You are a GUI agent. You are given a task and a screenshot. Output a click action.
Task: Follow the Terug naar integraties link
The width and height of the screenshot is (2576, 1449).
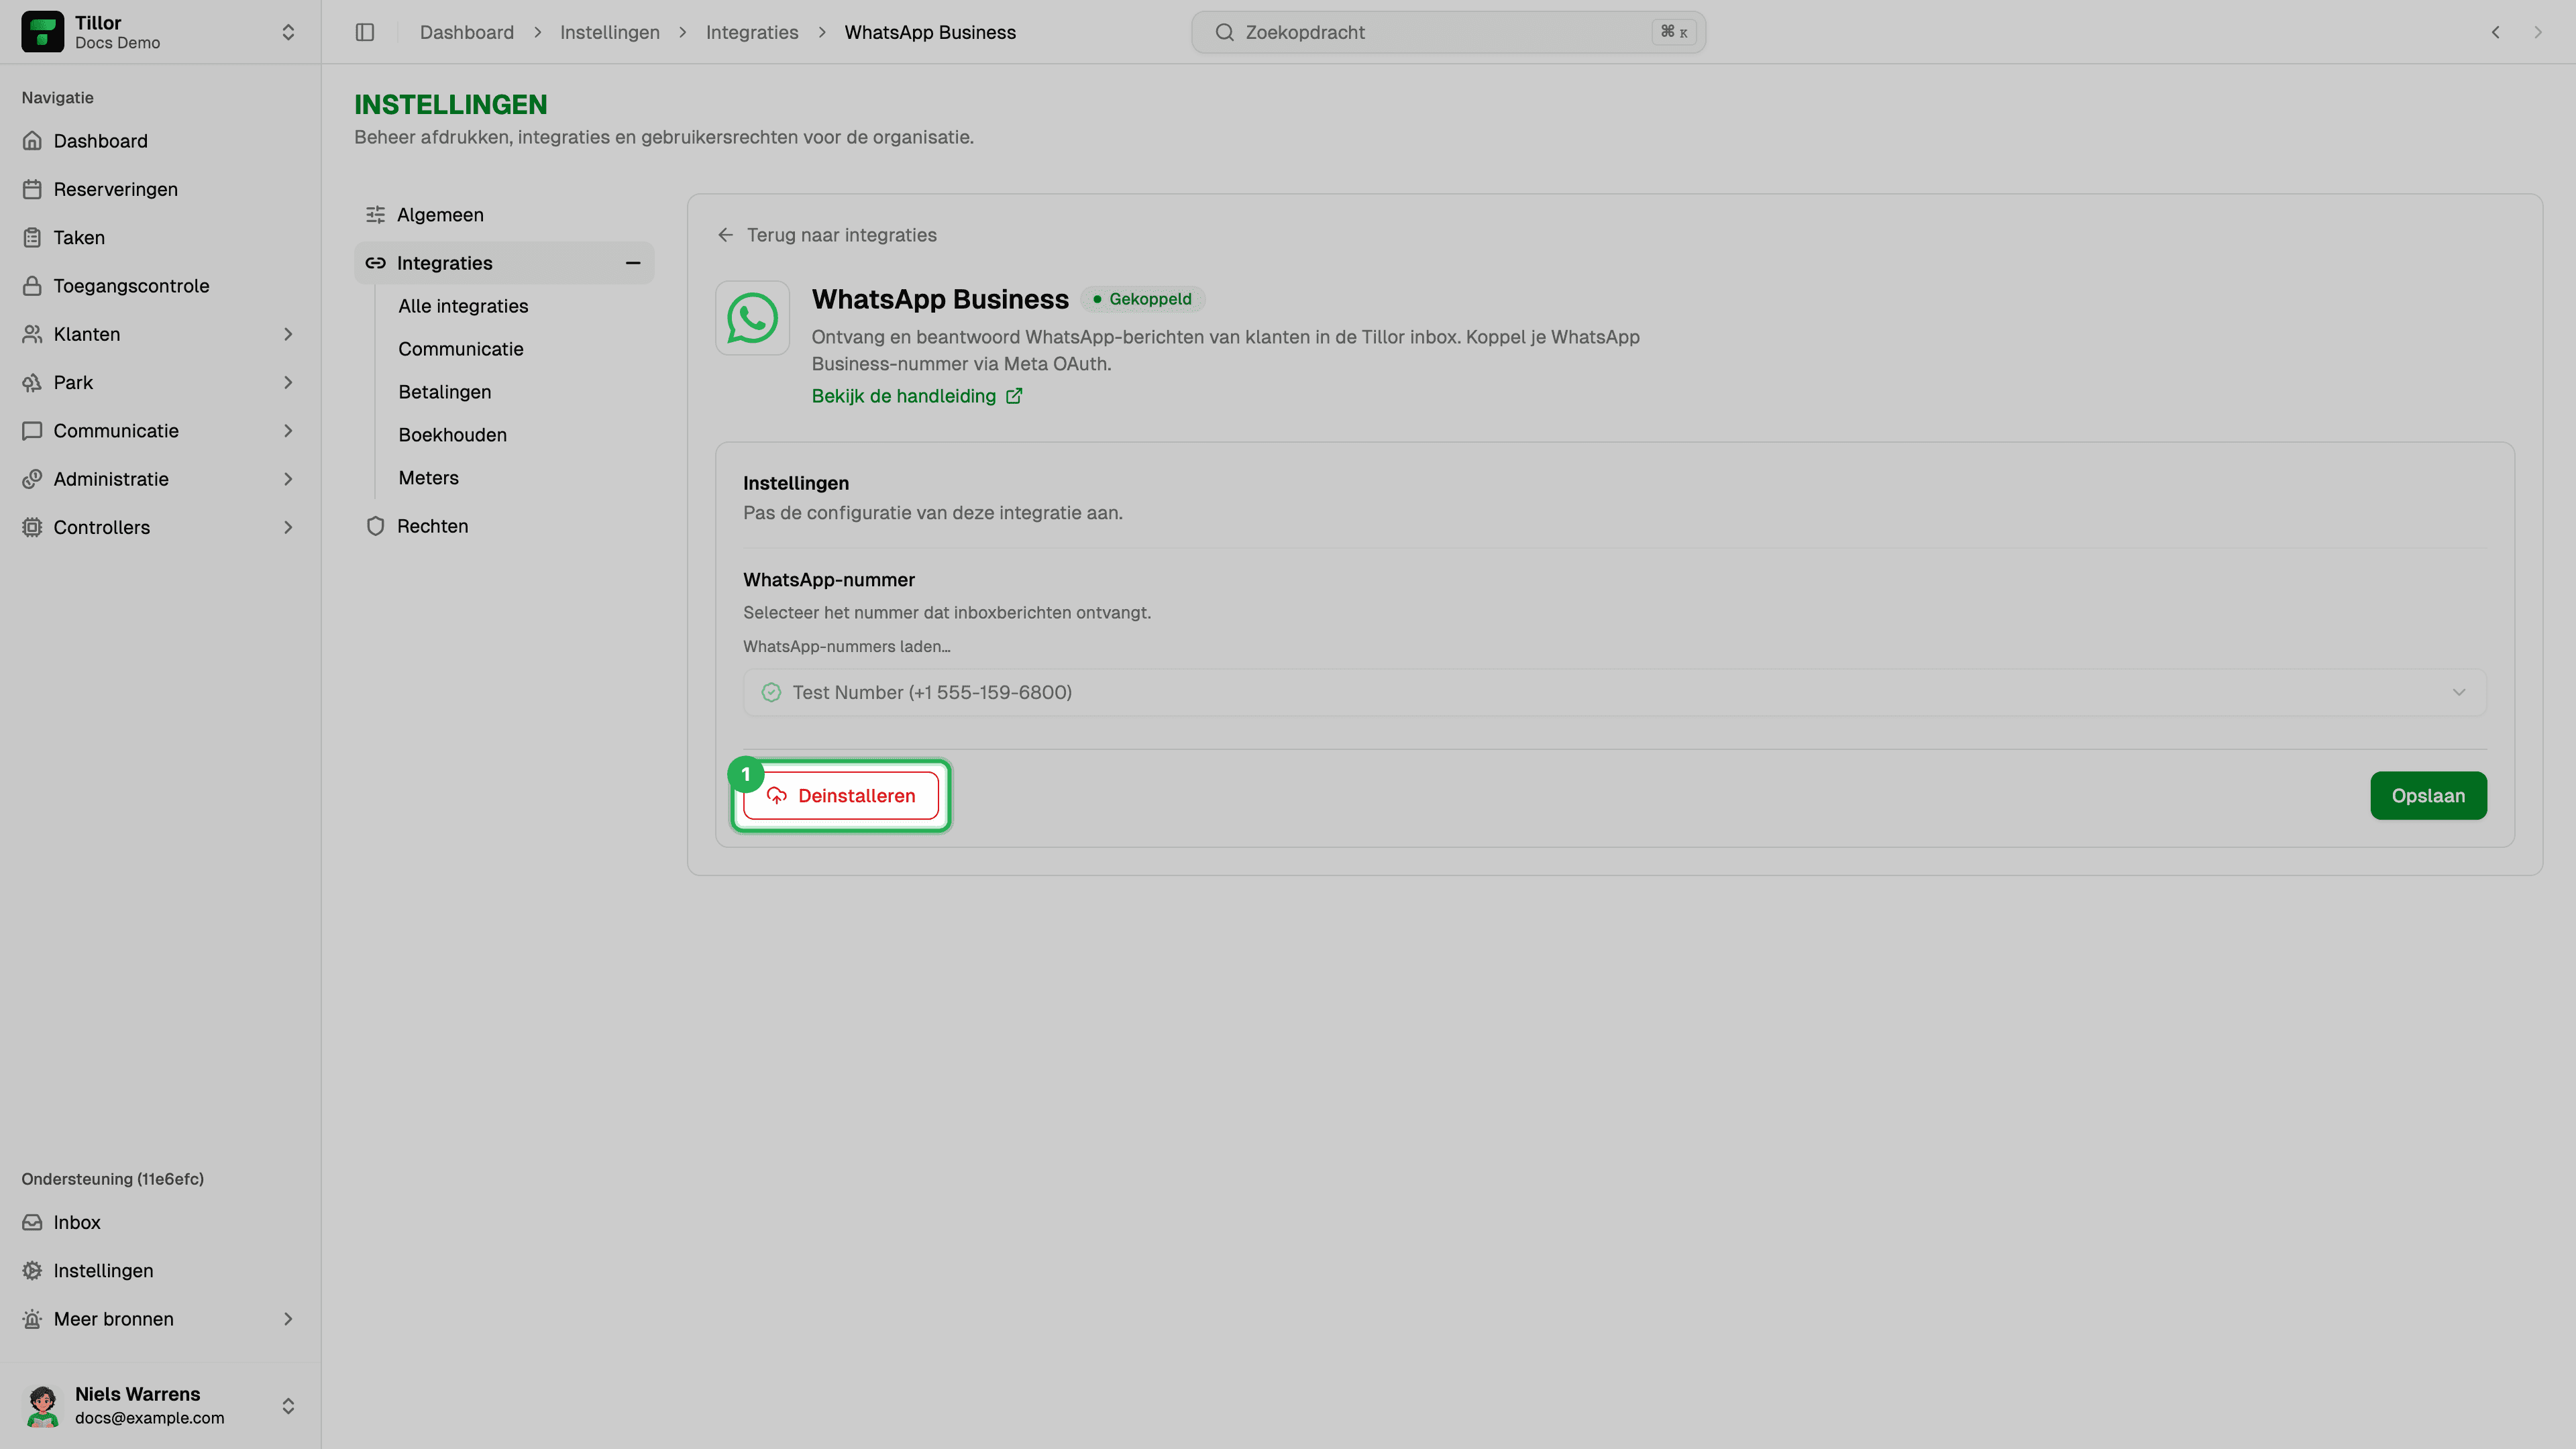coord(827,235)
